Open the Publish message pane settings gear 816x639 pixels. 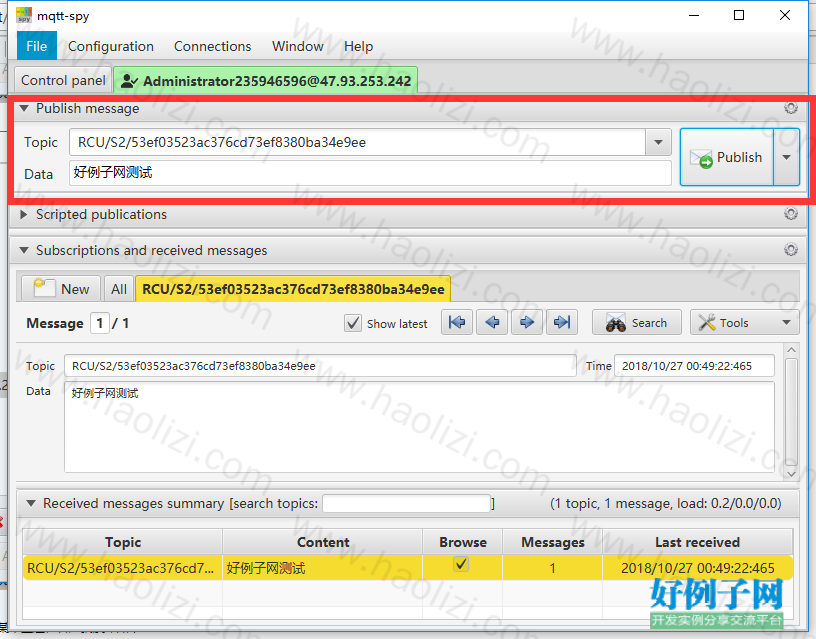pos(790,108)
